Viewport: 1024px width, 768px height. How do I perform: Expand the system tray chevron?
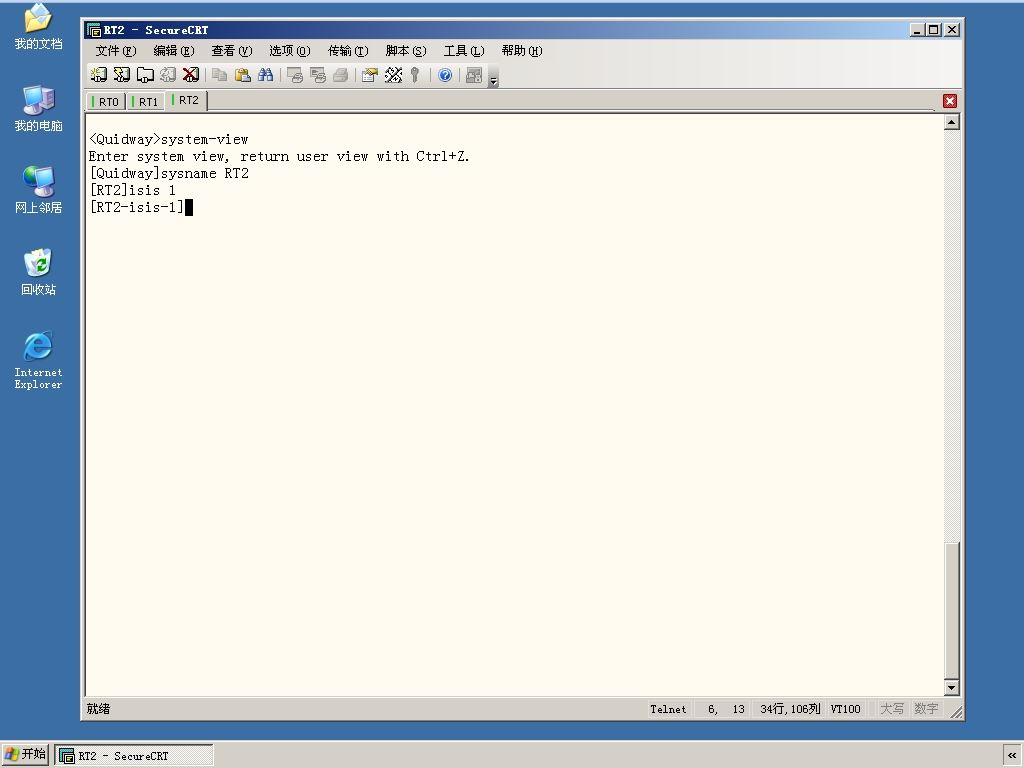pyautogui.click(x=1012, y=756)
